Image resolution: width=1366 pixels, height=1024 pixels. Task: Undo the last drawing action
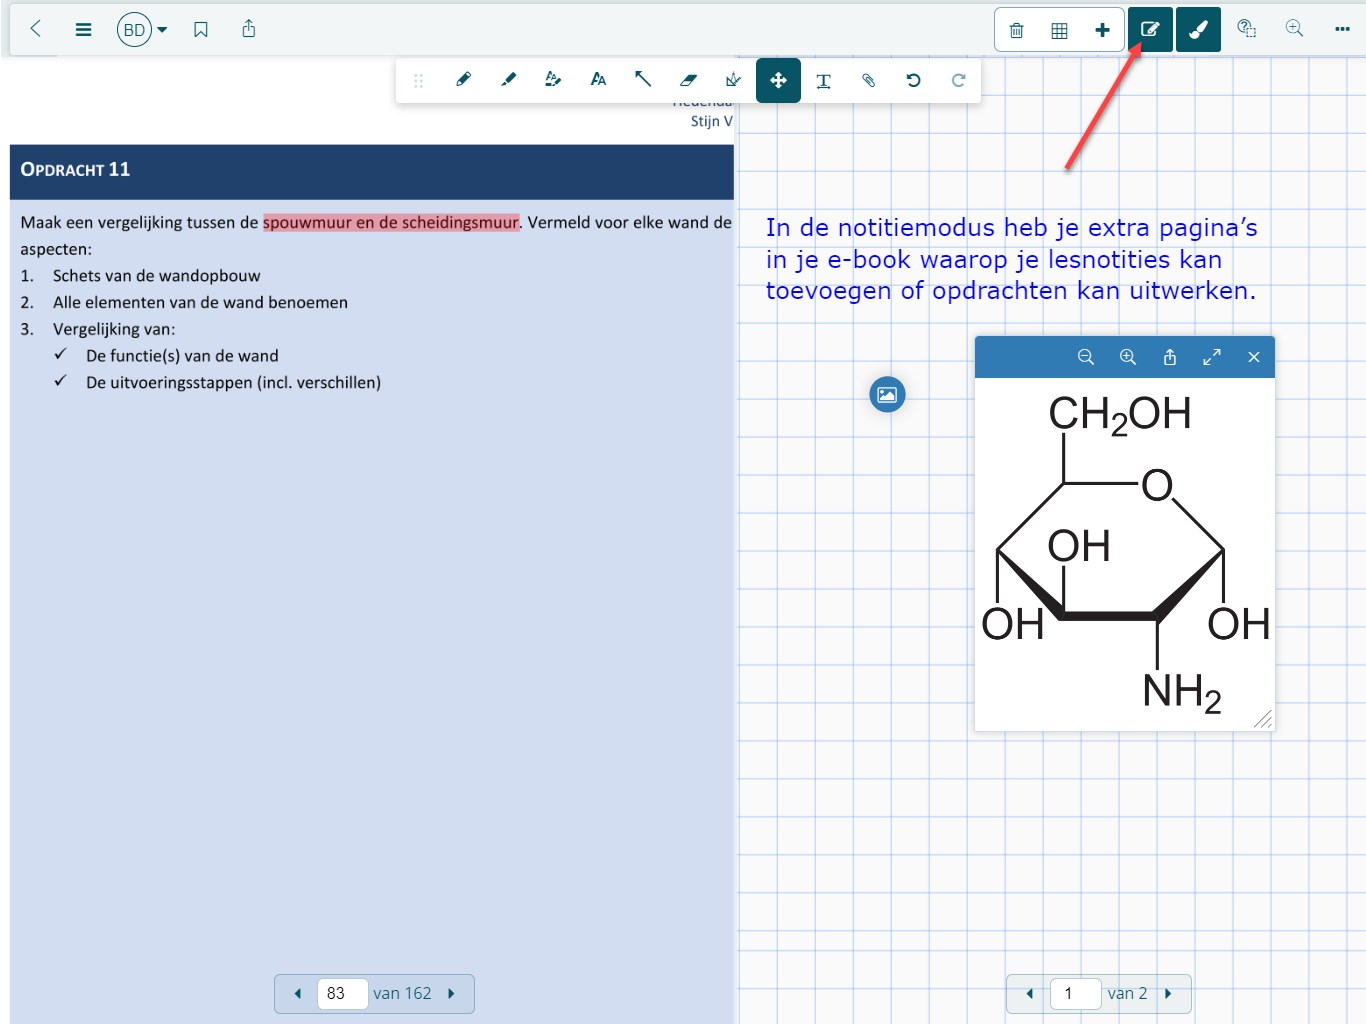click(914, 80)
